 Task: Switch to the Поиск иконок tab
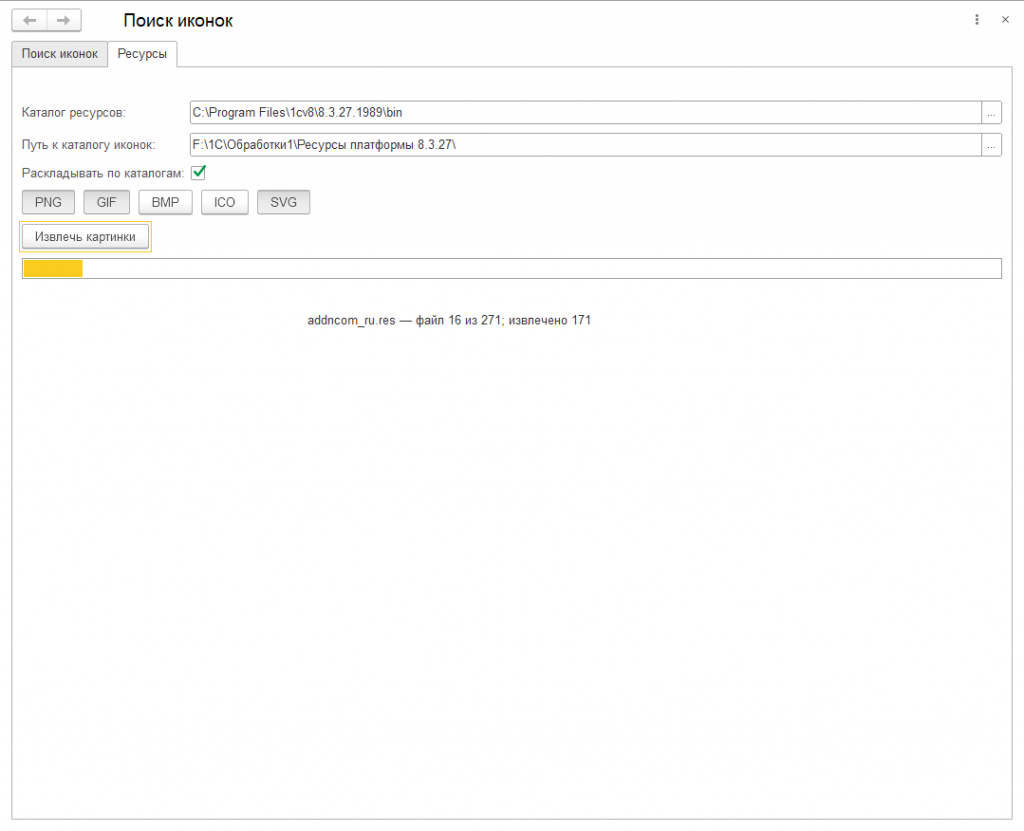[59, 54]
